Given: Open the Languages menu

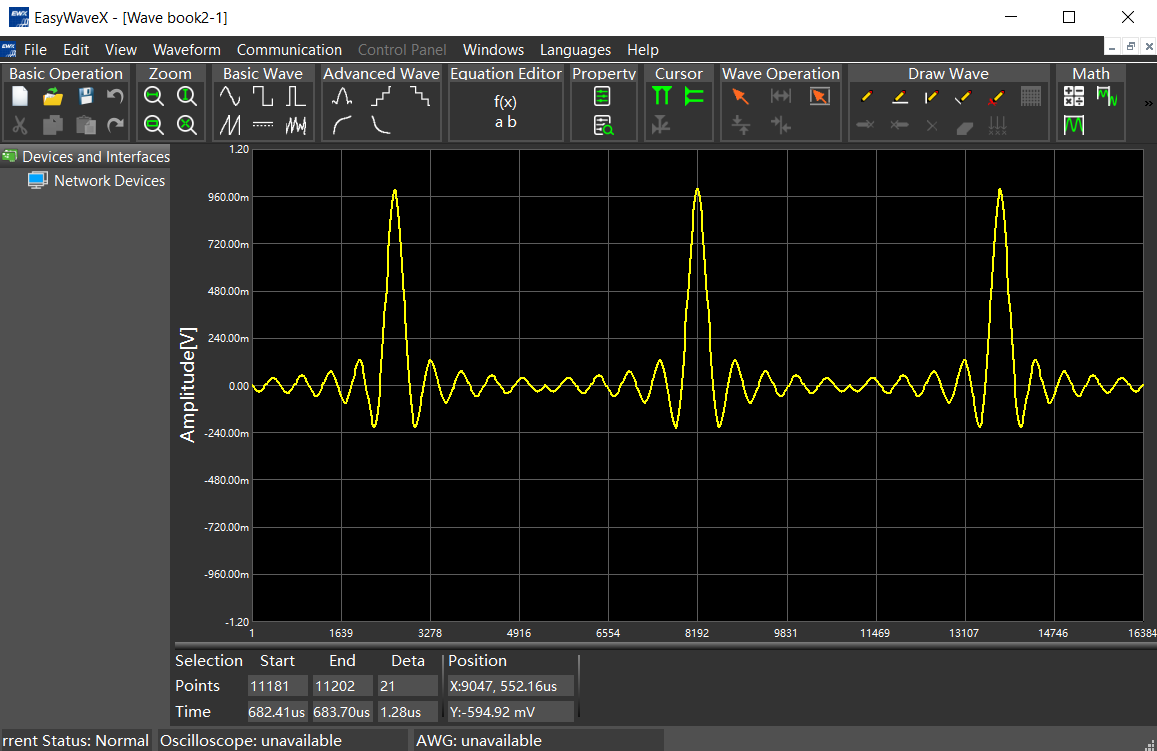Looking at the screenshot, I should pyautogui.click(x=576, y=49).
